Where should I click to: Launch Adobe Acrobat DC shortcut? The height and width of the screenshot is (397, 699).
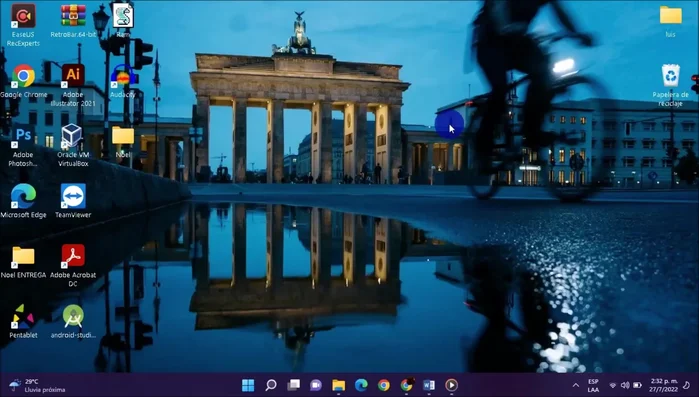pos(73,266)
